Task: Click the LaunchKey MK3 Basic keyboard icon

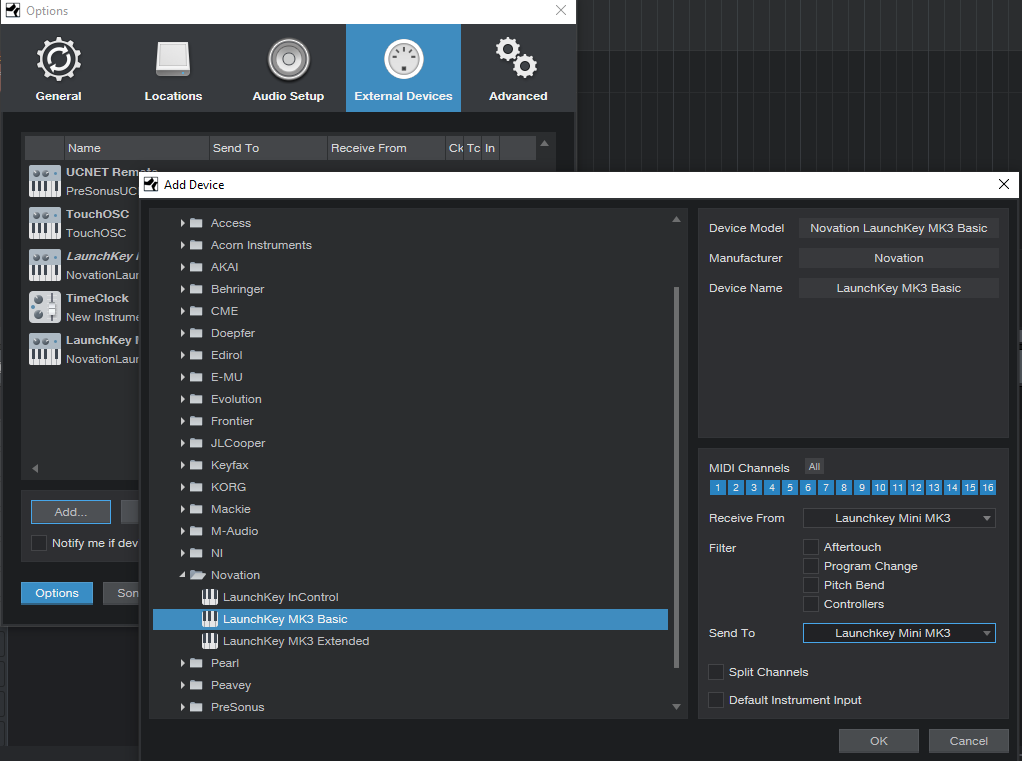Action: click(210, 619)
